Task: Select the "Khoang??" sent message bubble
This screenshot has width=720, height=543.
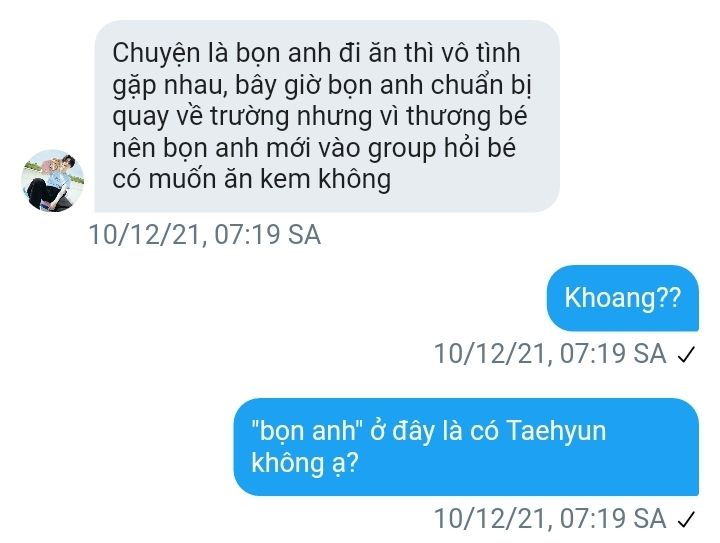Action: (x=623, y=298)
